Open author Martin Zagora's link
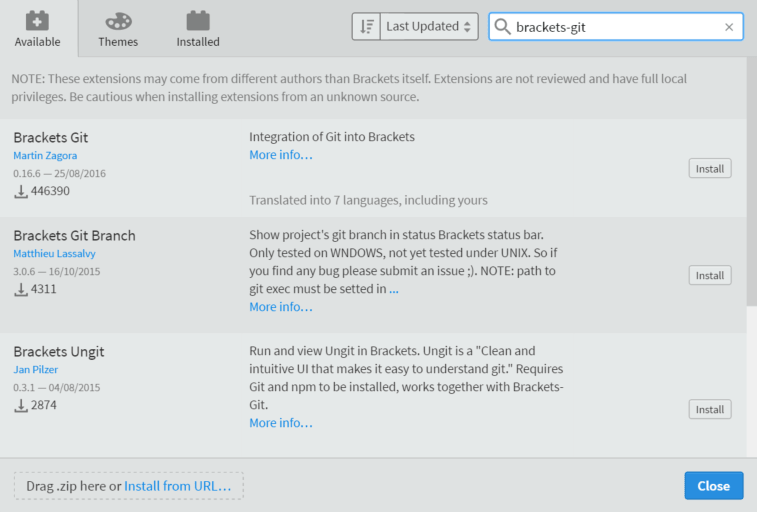 click(x=45, y=155)
